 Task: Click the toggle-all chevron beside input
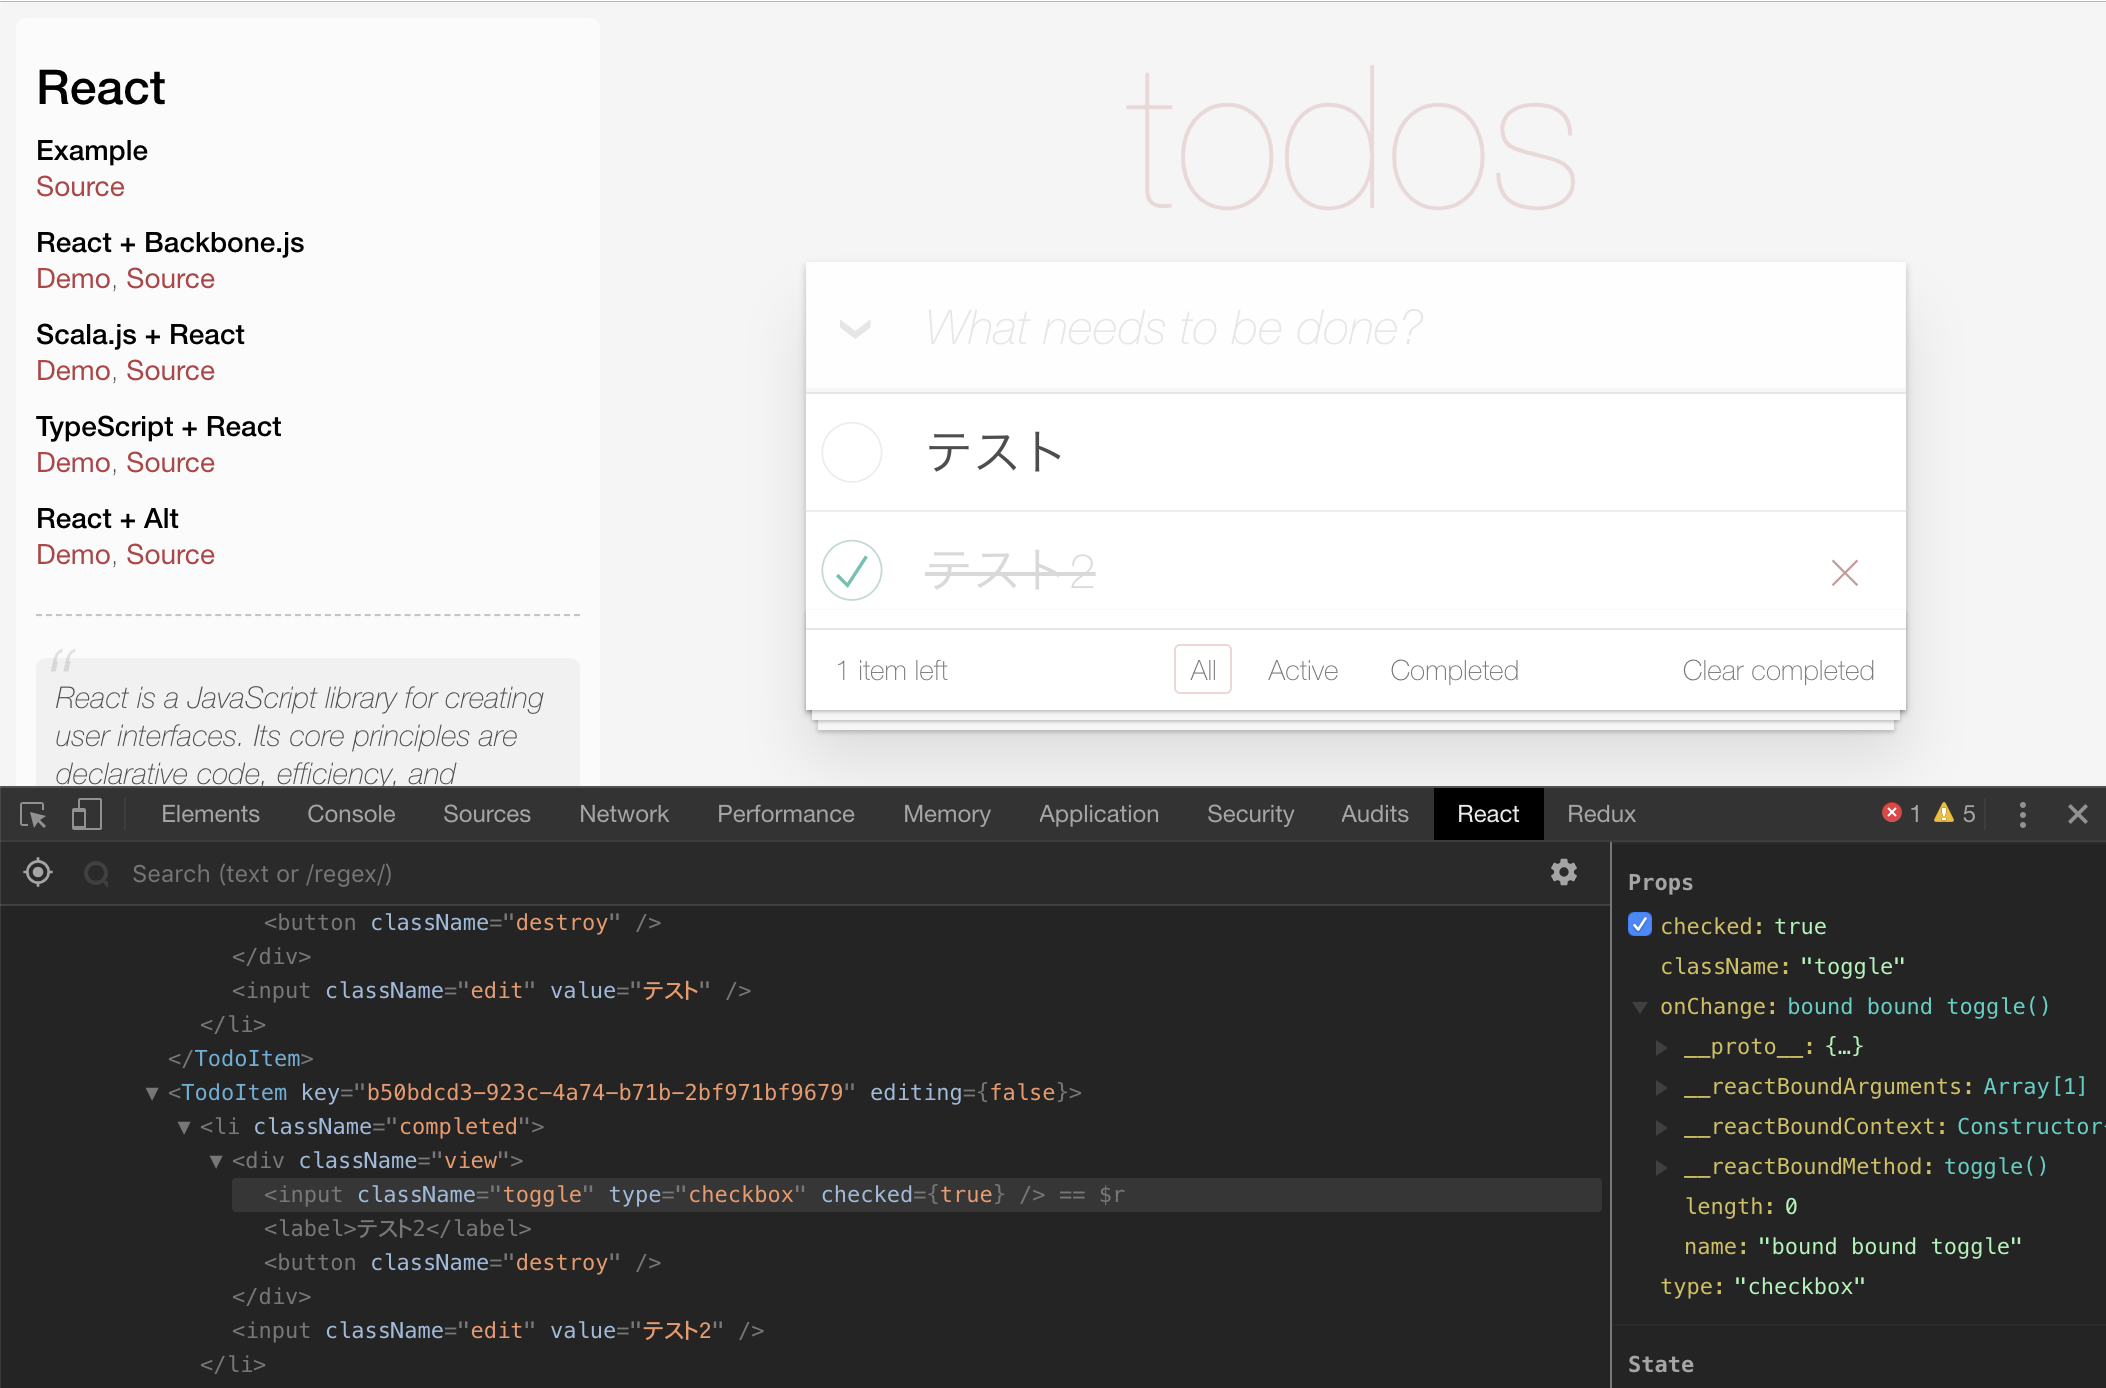tap(855, 329)
